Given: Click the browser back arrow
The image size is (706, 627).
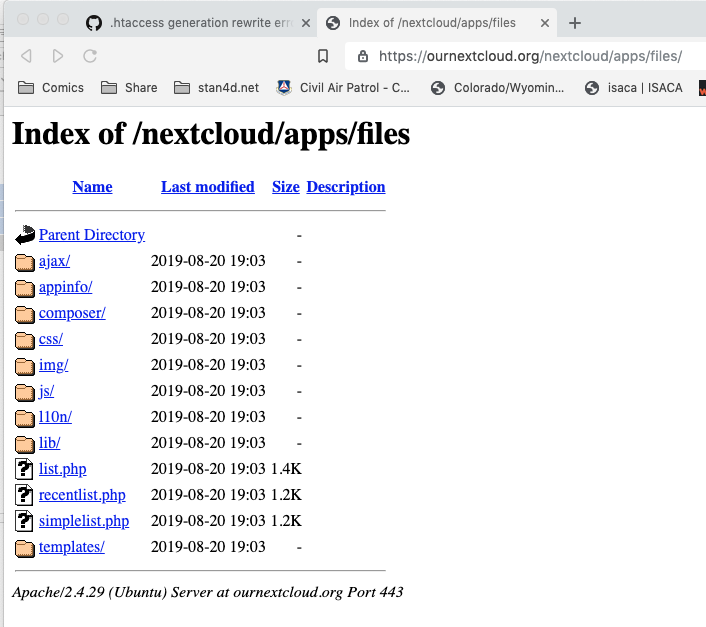Looking at the screenshot, I should tap(26, 56).
